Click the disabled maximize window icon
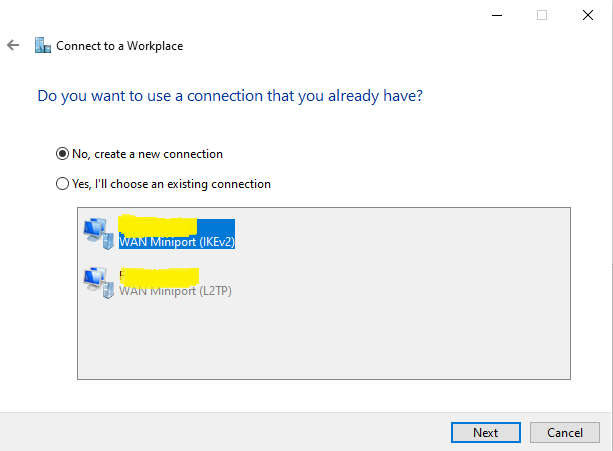This screenshot has height=451, width=613. (542, 15)
